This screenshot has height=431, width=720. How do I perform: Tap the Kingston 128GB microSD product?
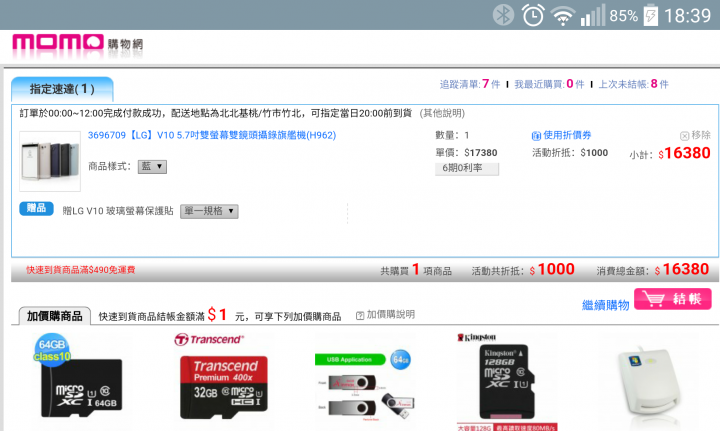pos(506,382)
